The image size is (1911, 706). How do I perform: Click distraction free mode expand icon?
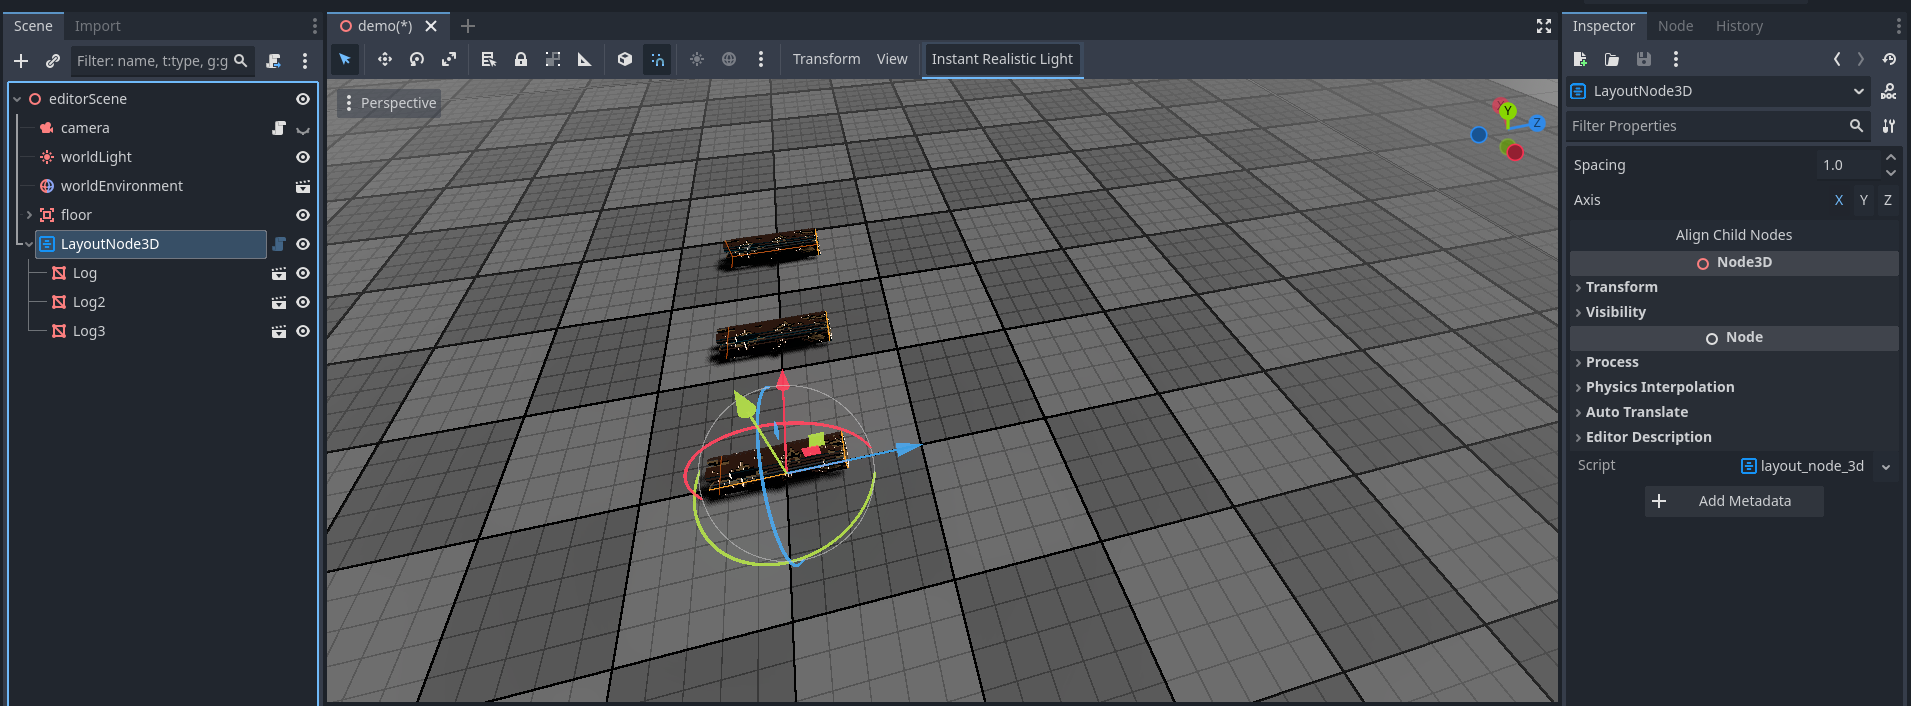pyautogui.click(x=1544, y=26)
